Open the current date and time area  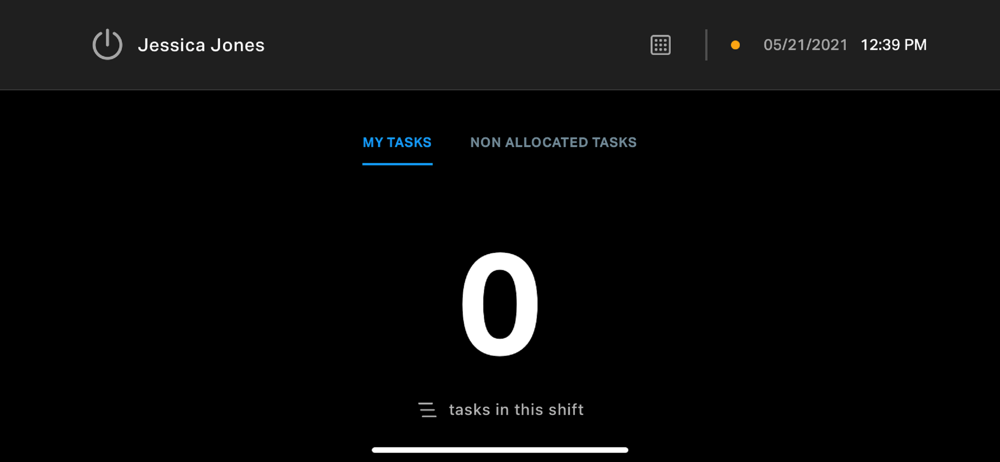(x=845, y=45)
